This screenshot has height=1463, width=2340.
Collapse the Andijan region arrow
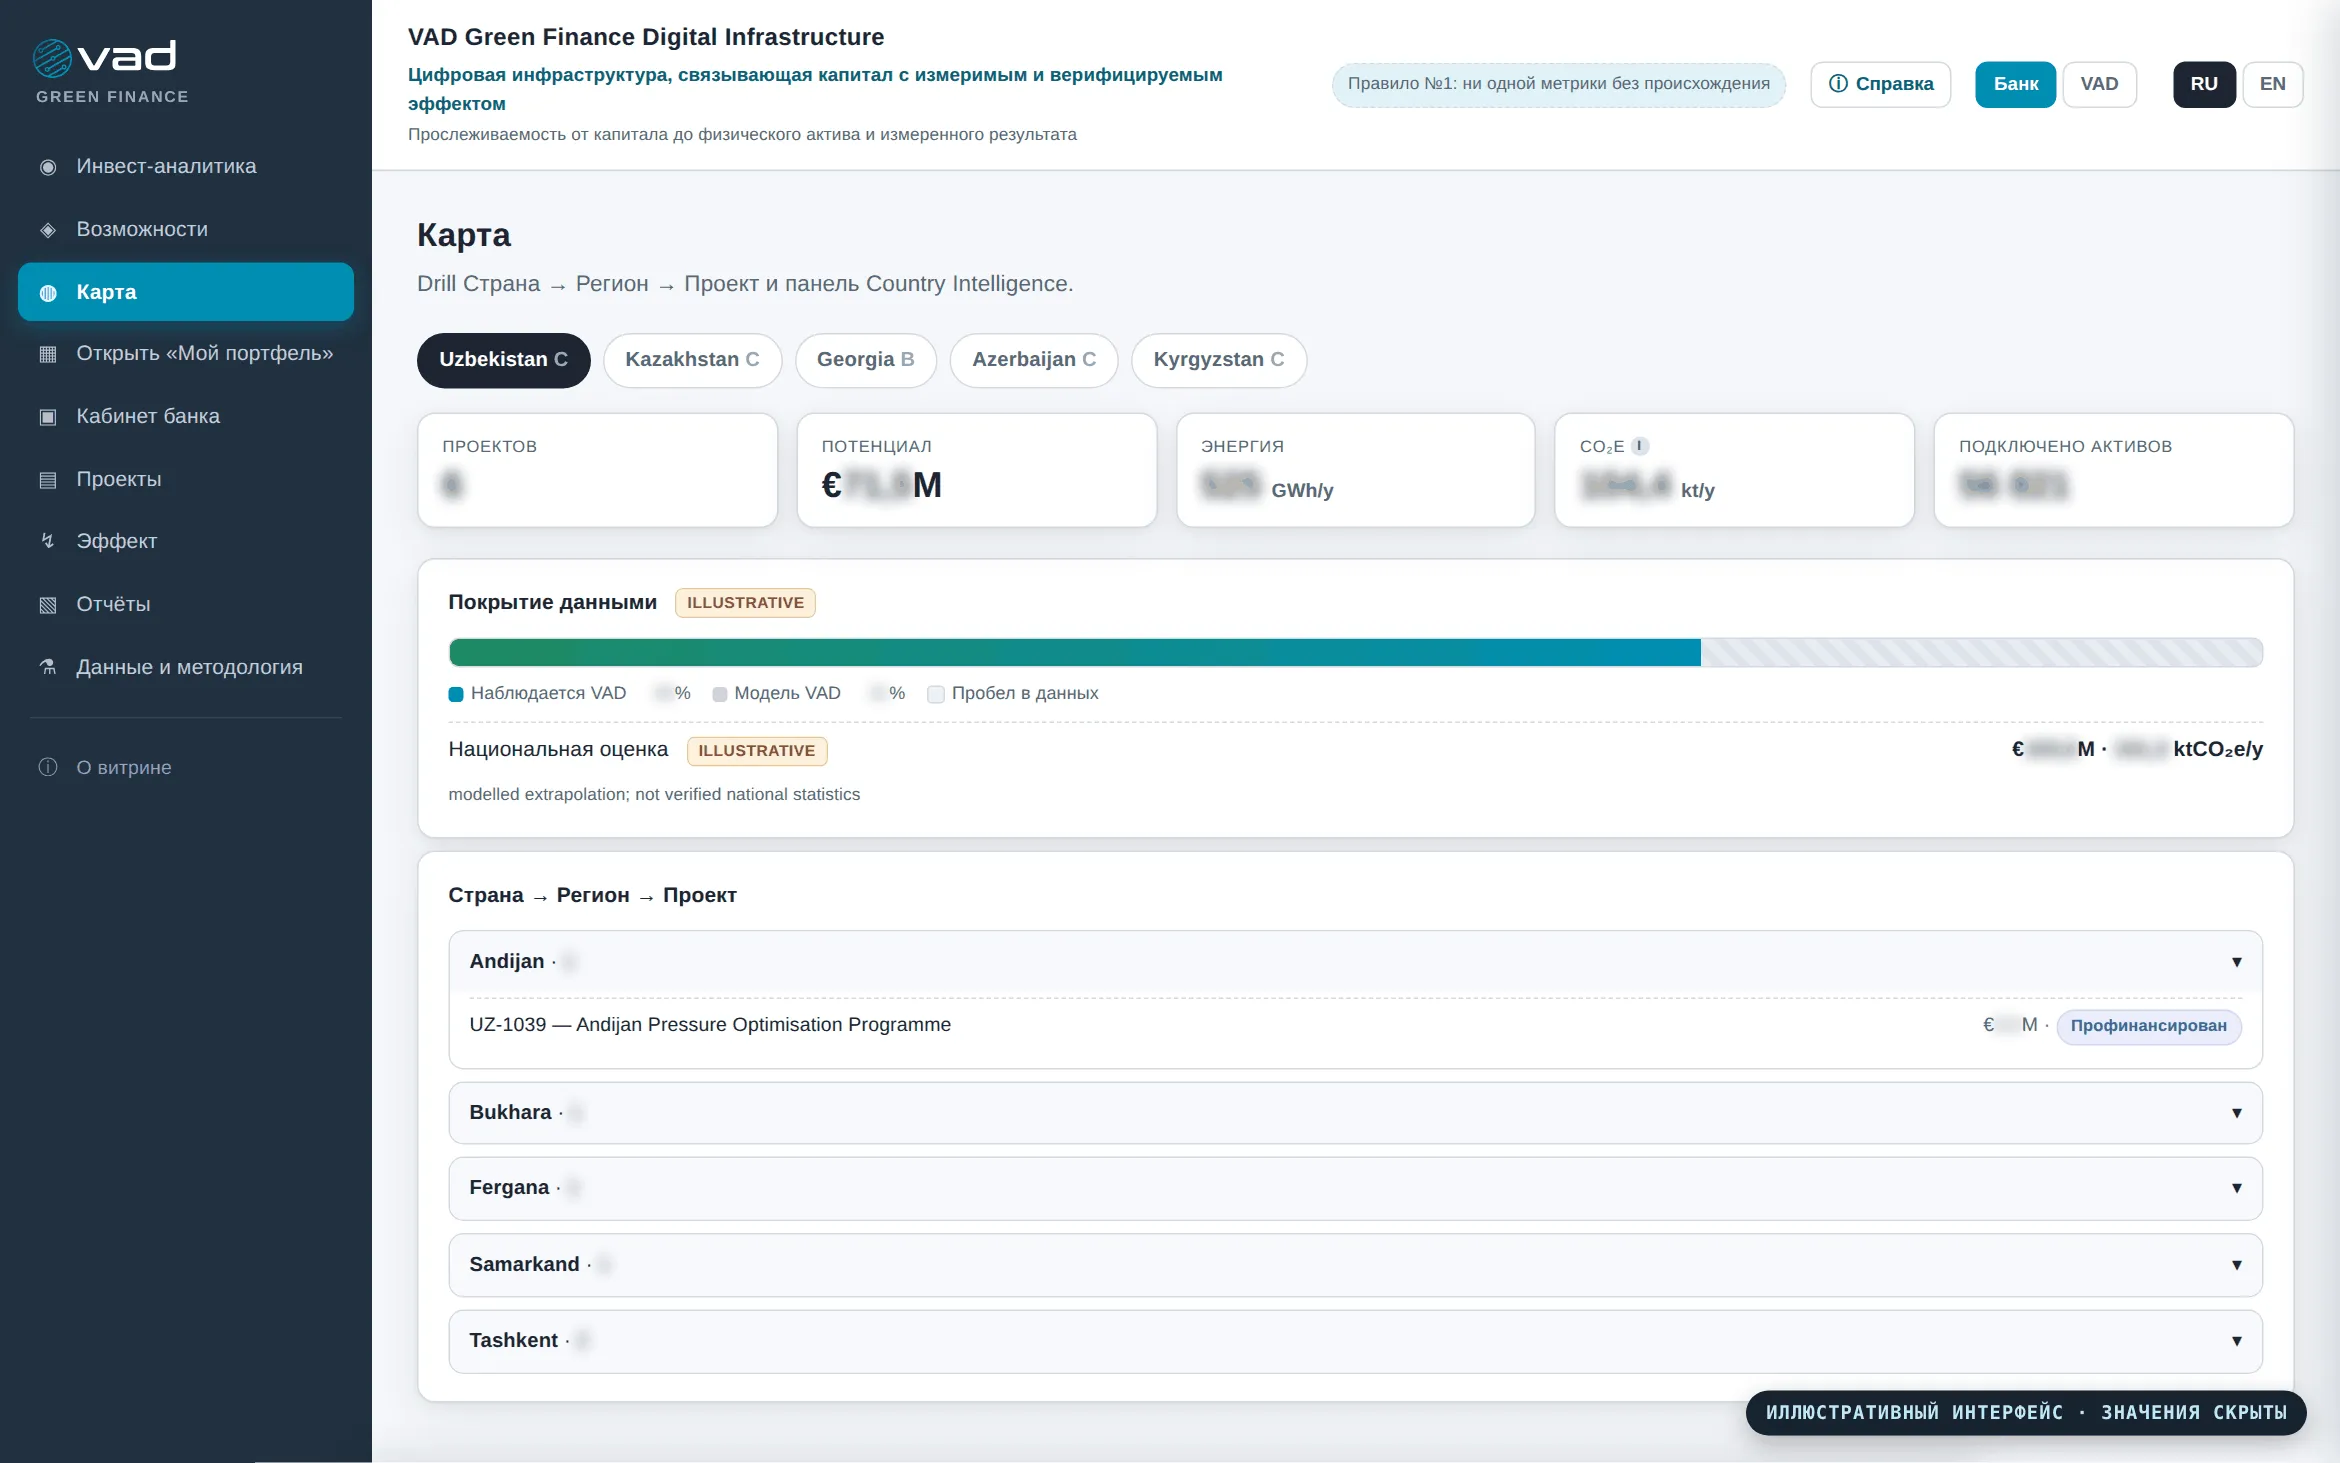point(2236,962)
